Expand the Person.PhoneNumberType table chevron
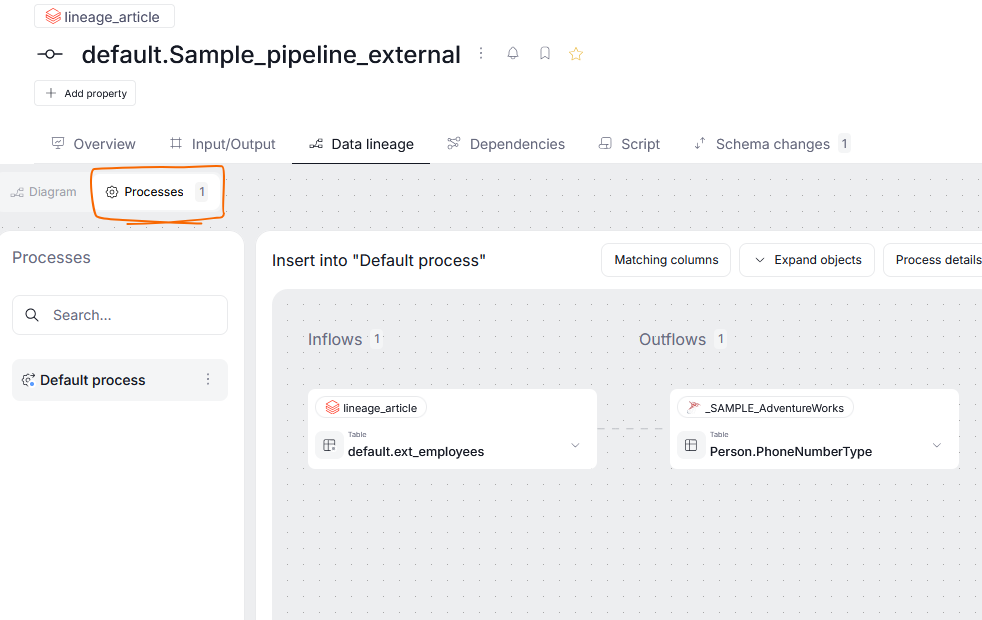982x620 pixels. pos(937,445)
